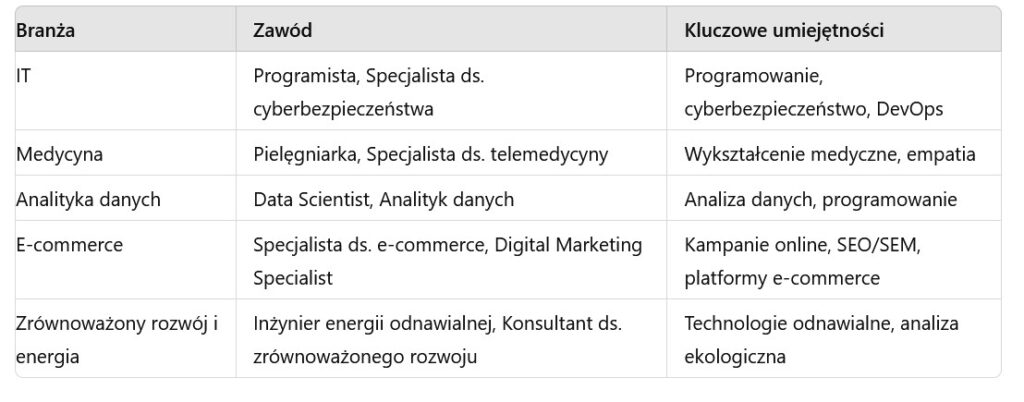Click the Inżynier energii odnawialnej job cell

438,339
